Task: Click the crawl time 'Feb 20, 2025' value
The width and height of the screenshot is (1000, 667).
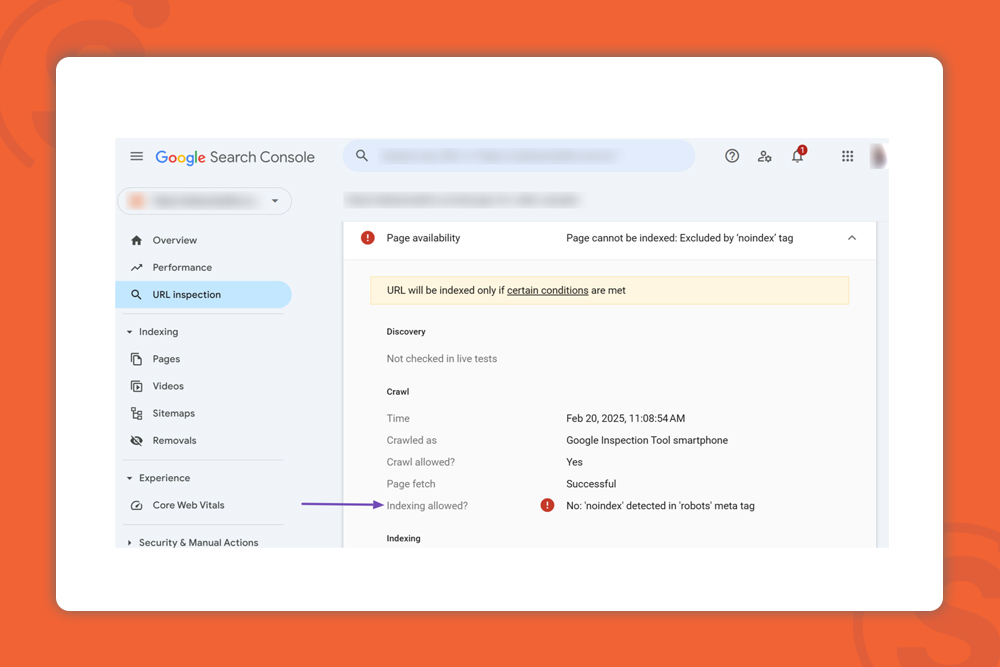Action: click(626, 418)
